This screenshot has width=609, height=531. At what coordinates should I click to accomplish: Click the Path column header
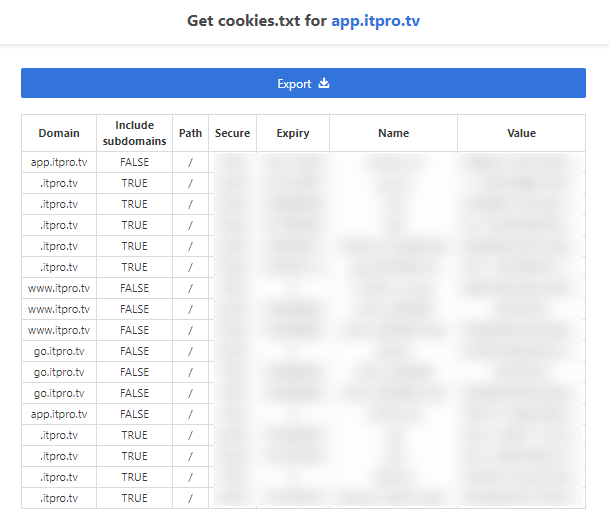point(190,133)
